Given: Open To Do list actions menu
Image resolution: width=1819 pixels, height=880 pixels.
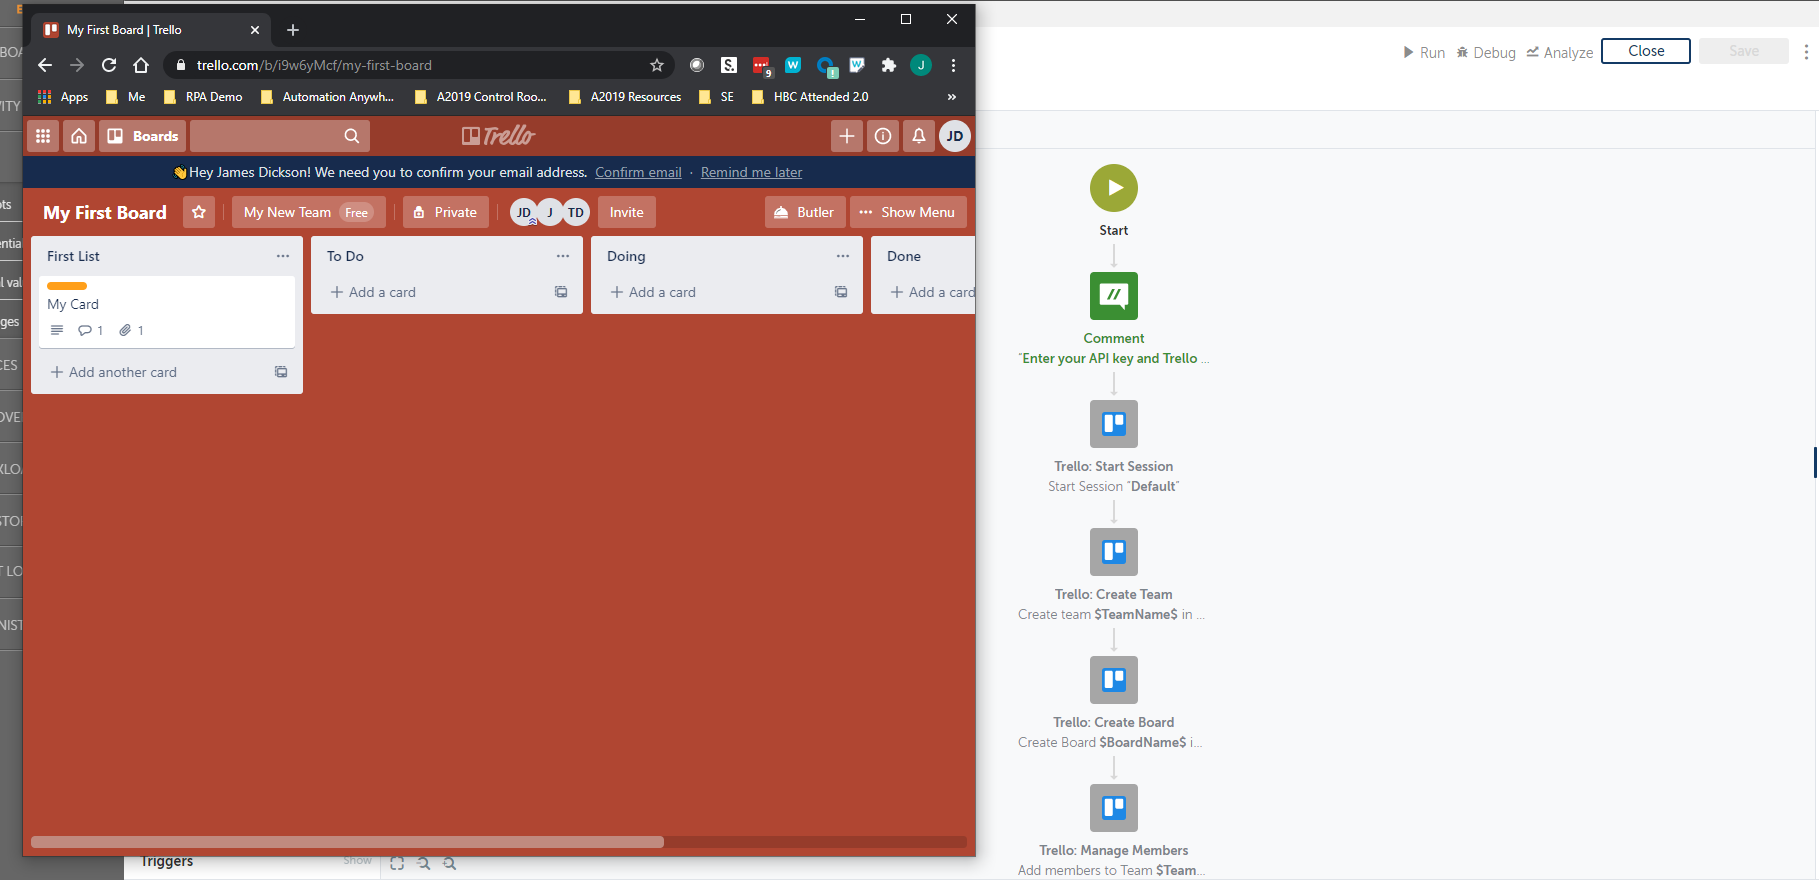Looking at the screenshot, I should coord(563,256).
